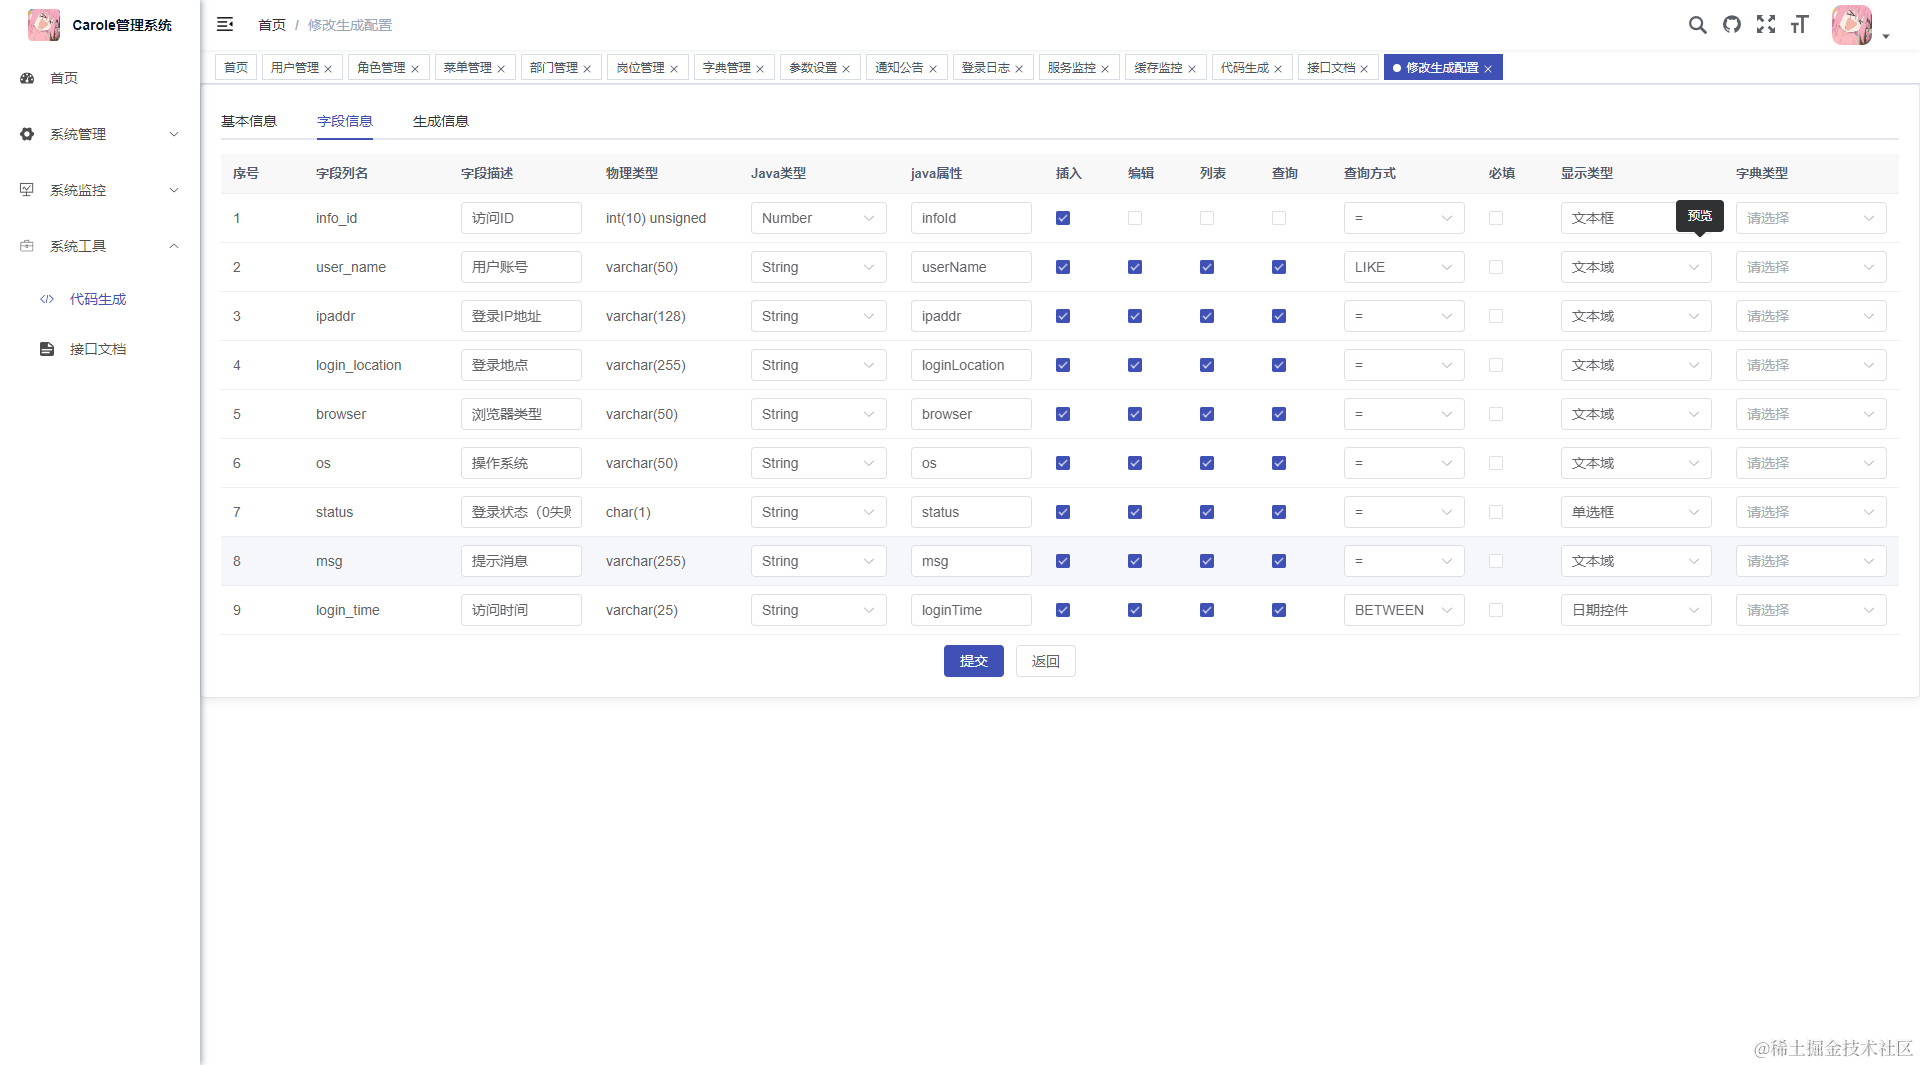Toggle fullscreen mode icon

[x=1766, y=25]
